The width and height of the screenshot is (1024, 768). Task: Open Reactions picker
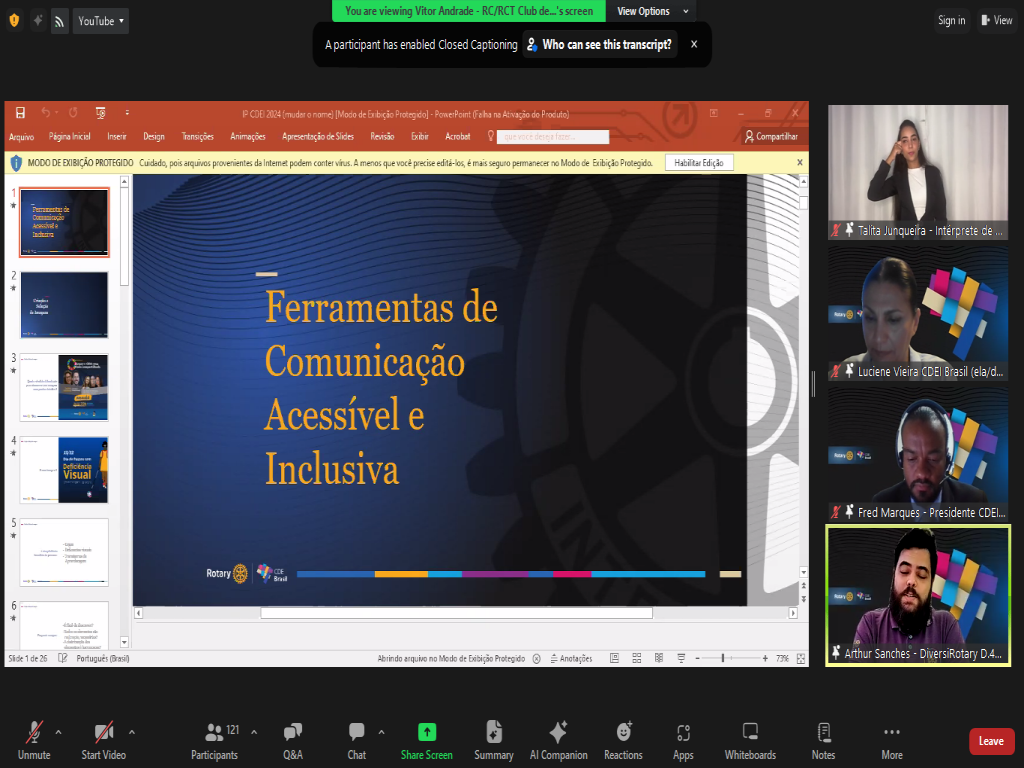[623, 741]
